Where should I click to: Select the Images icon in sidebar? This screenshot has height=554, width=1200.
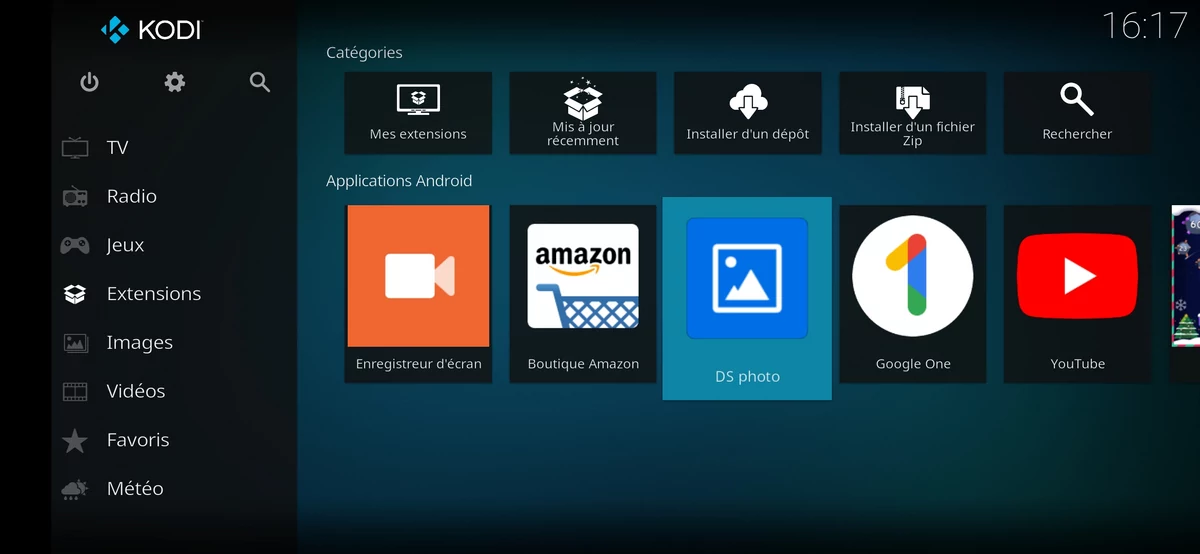tap(75, 343)
